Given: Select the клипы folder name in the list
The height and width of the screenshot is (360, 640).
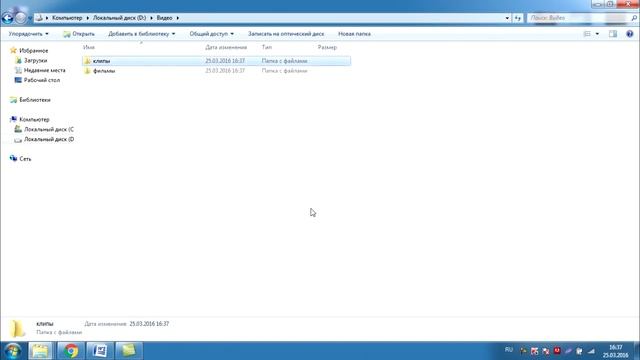Looking at the screenshot, I should (101, 61).
